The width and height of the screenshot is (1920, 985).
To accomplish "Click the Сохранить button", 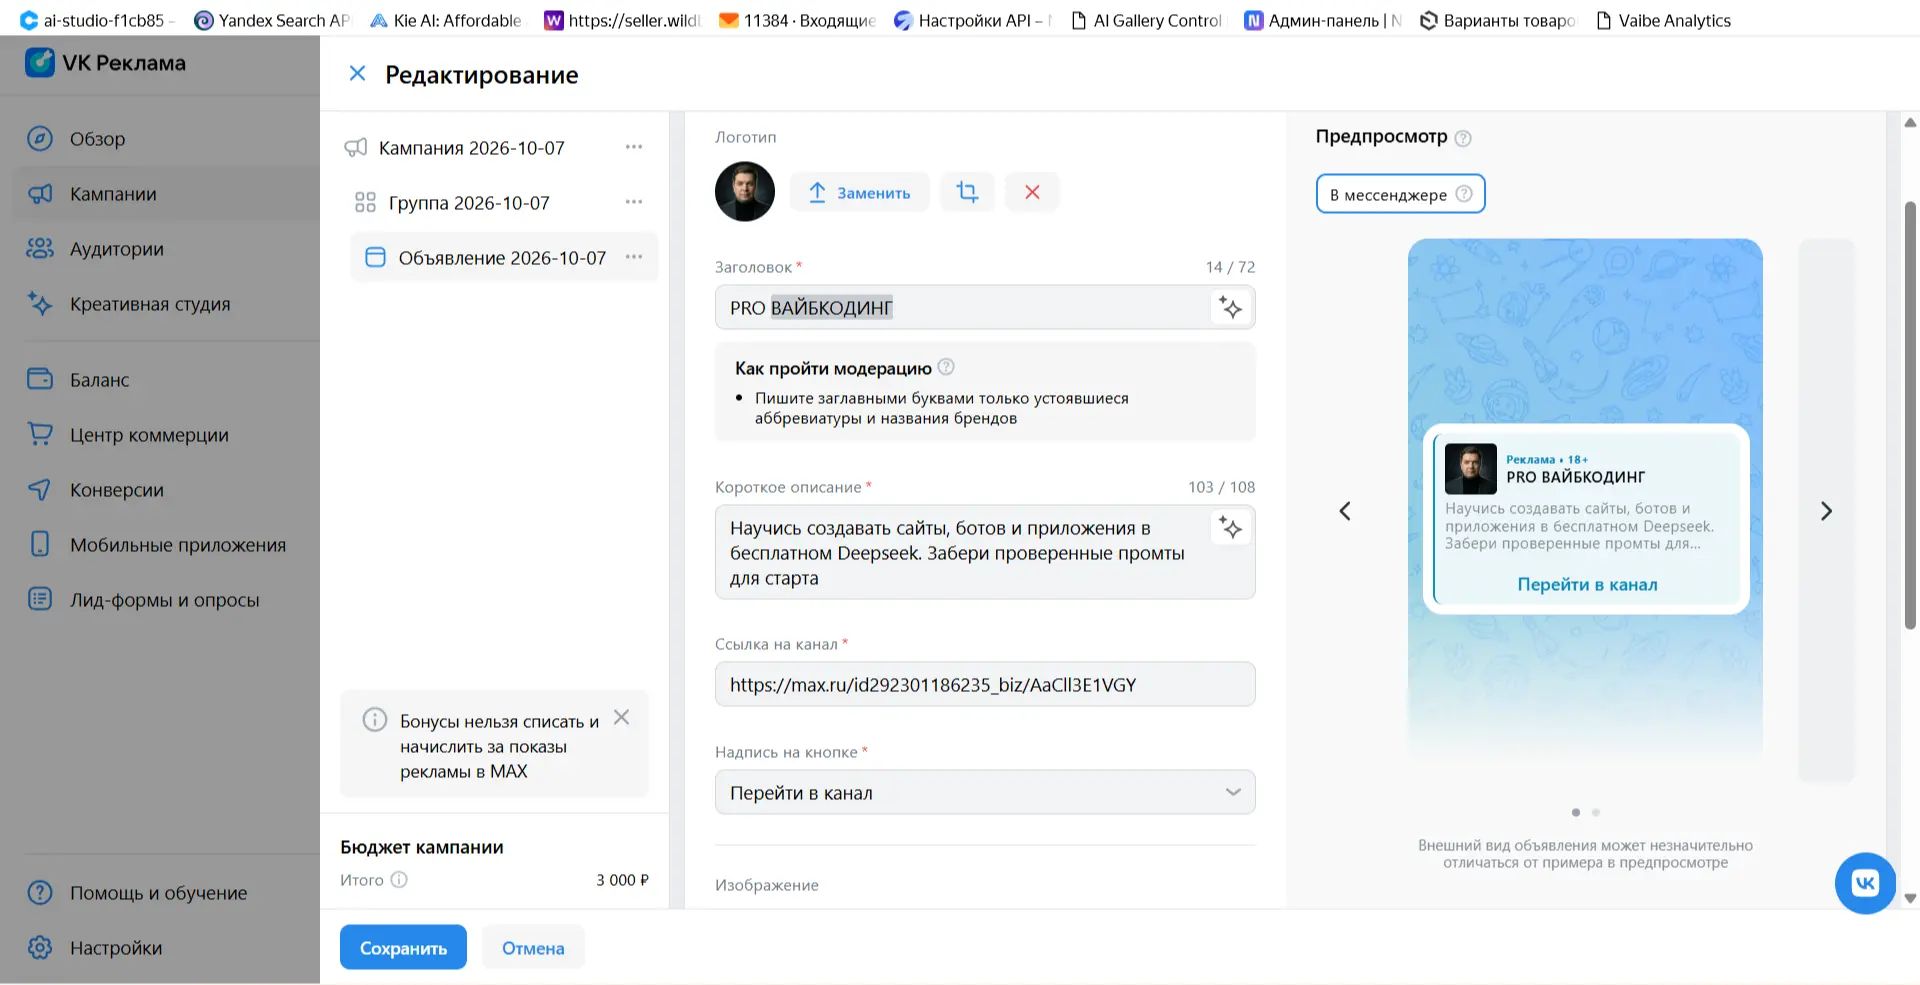I will click(x=403, y=947).
